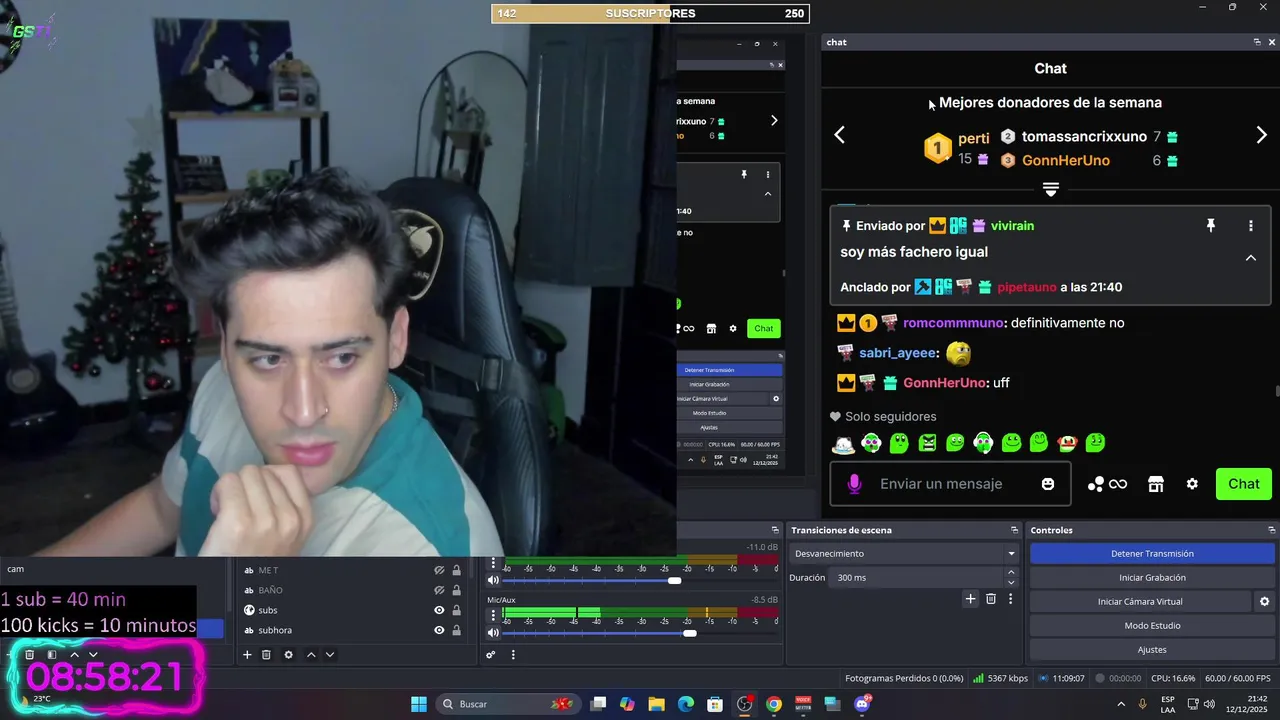Open Discord from the taskbar

(862, 704)
